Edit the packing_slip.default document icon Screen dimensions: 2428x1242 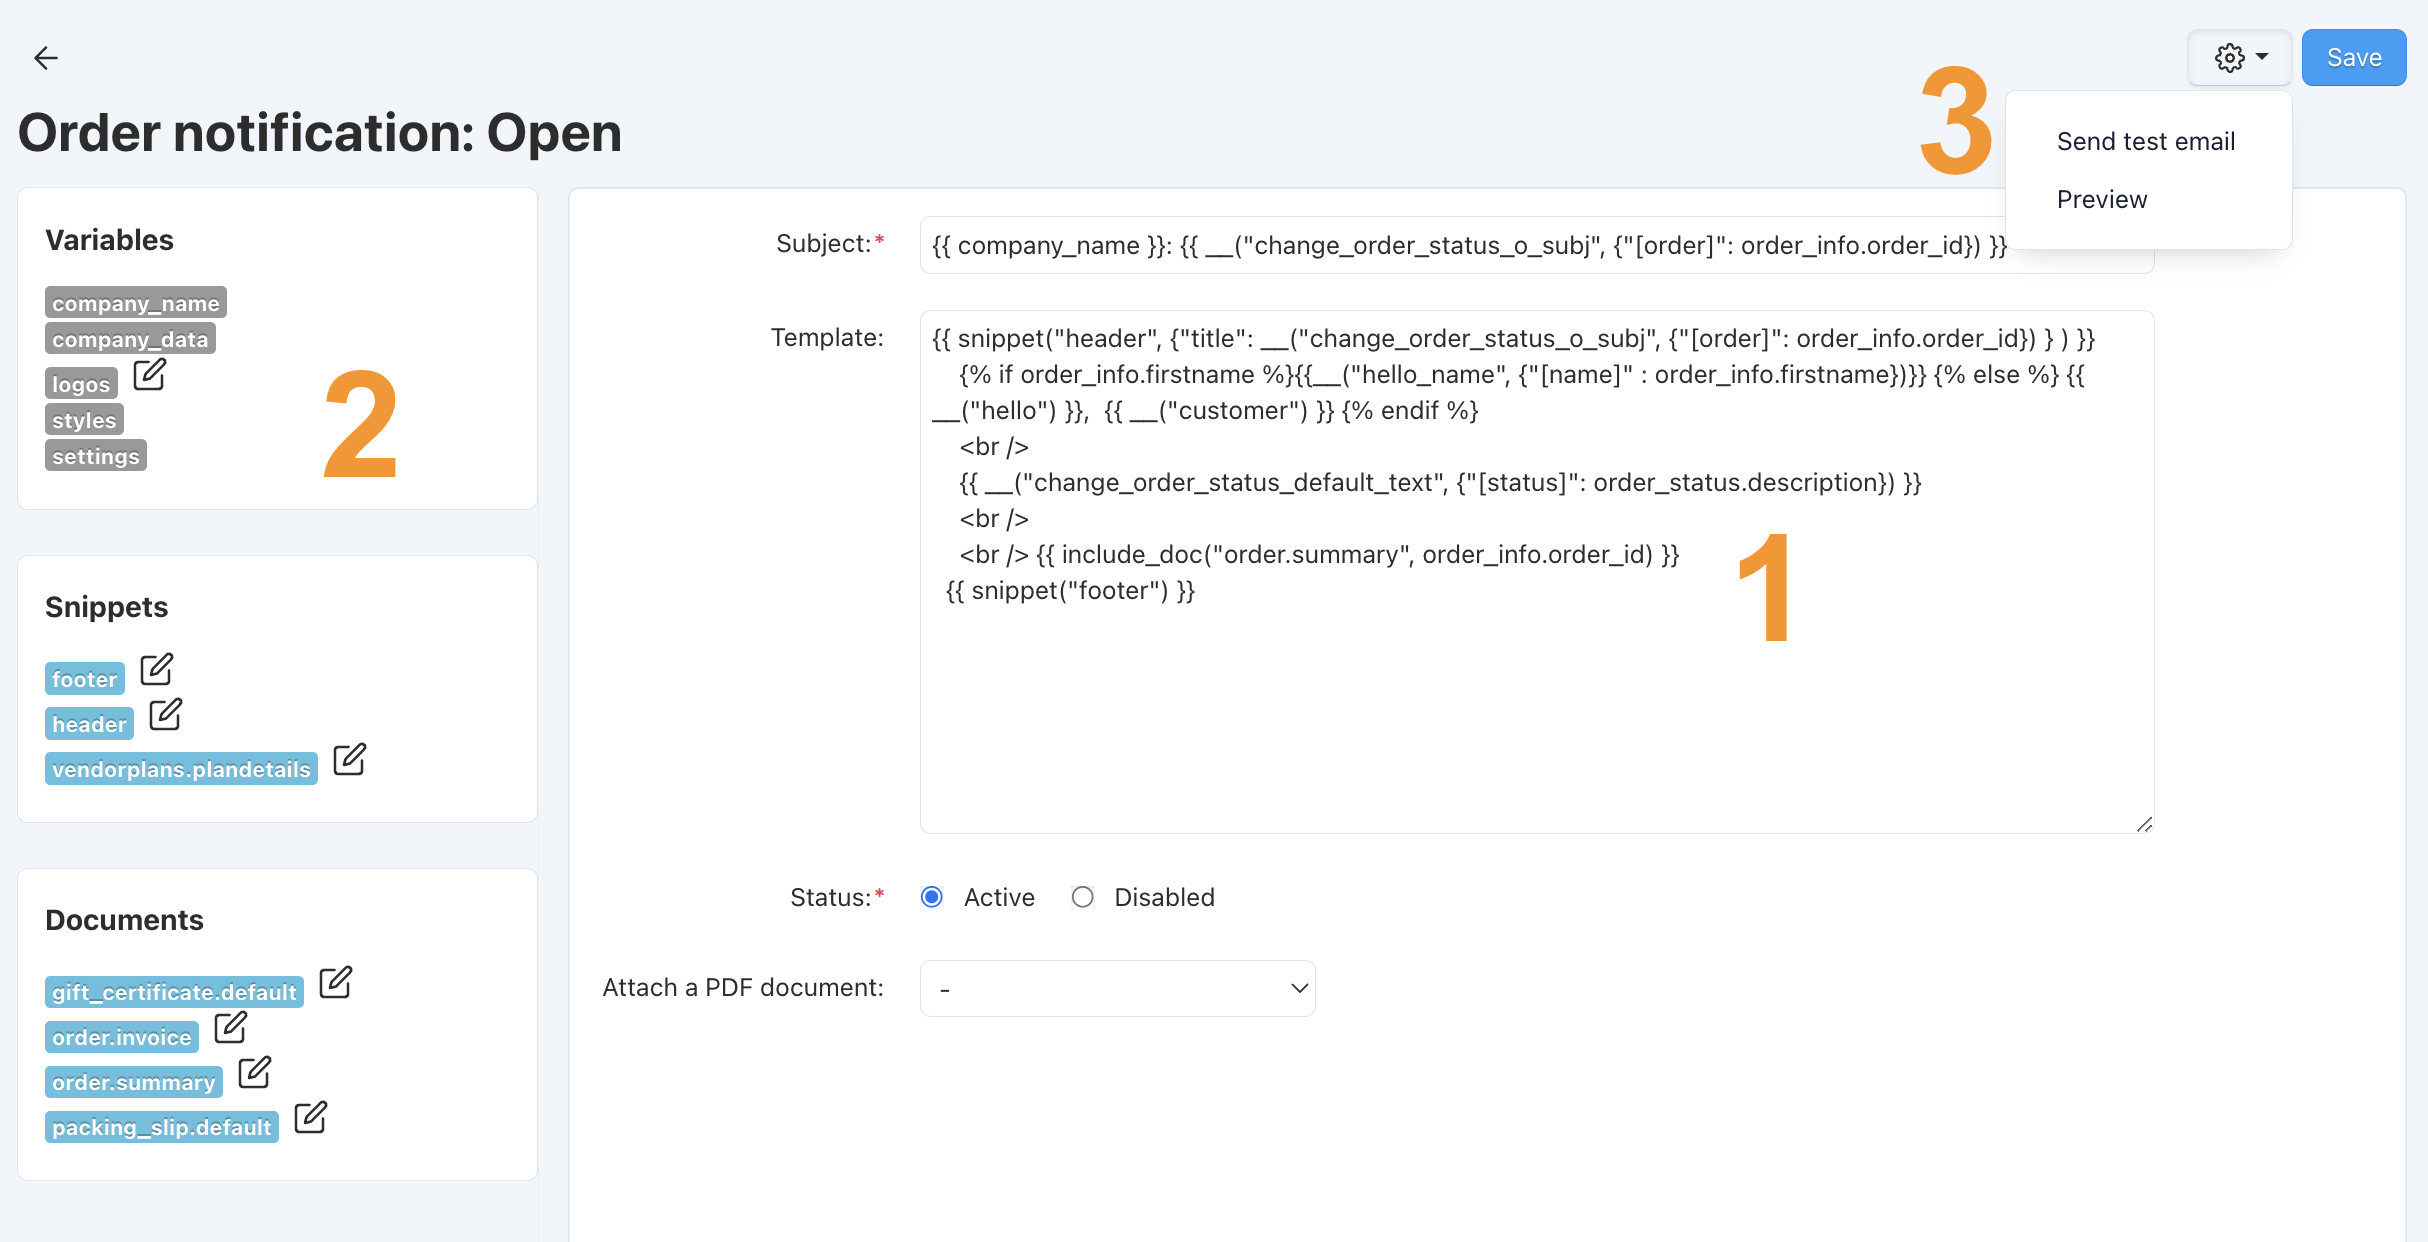point(311,1117)
